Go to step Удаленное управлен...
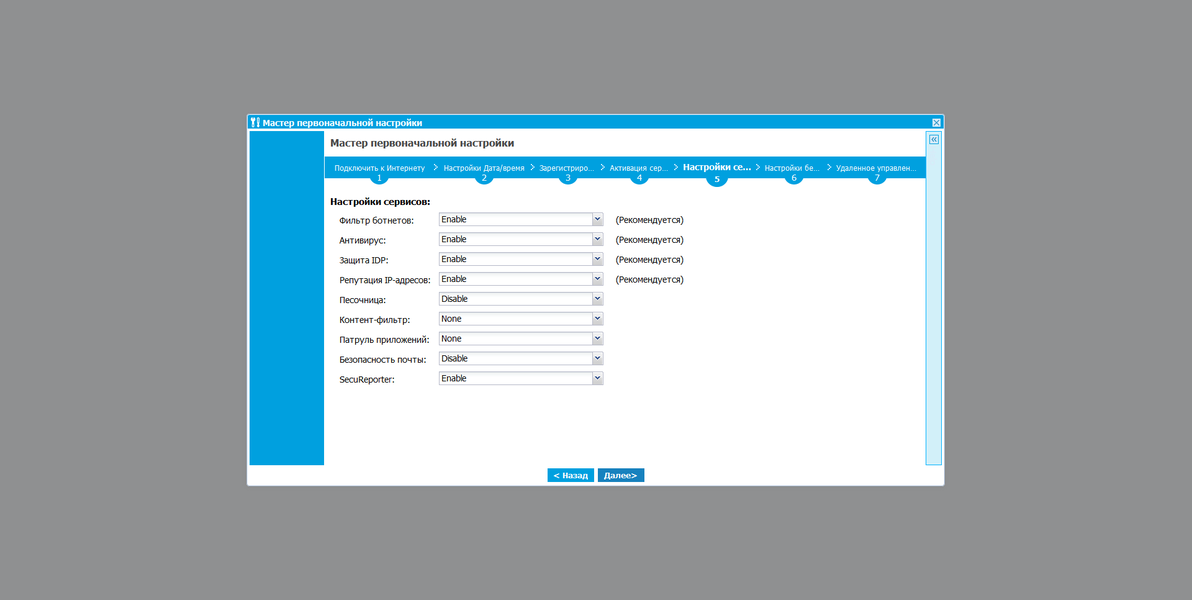The height and width of the screenshot is (600, 1192). (x=876, y=168)
